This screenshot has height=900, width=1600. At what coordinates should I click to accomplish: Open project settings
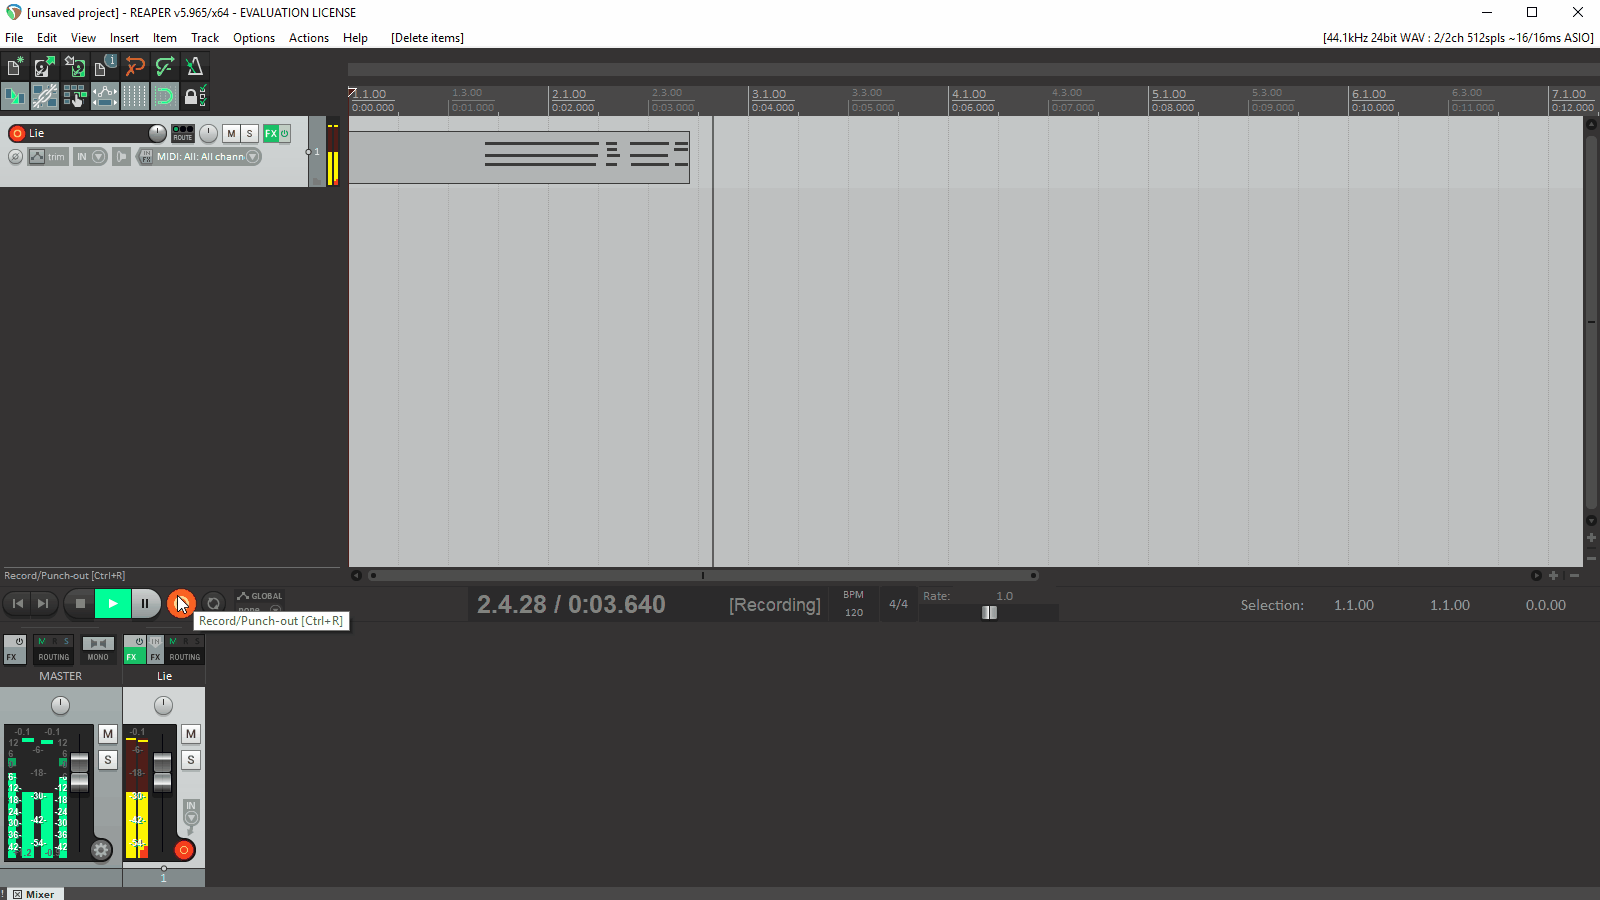(x=105, y=66)
